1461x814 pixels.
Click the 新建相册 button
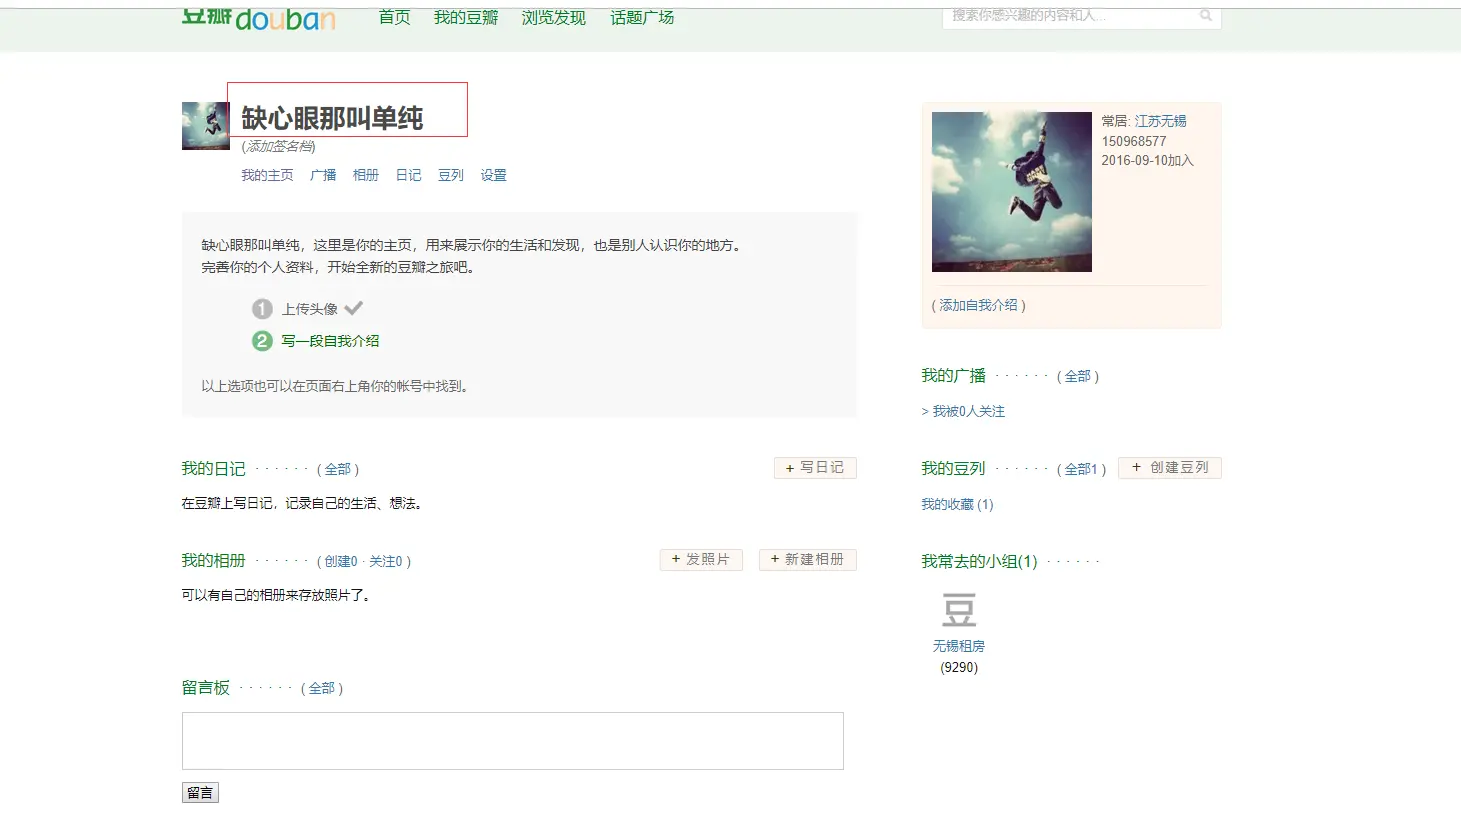click(x=808, y=560)
